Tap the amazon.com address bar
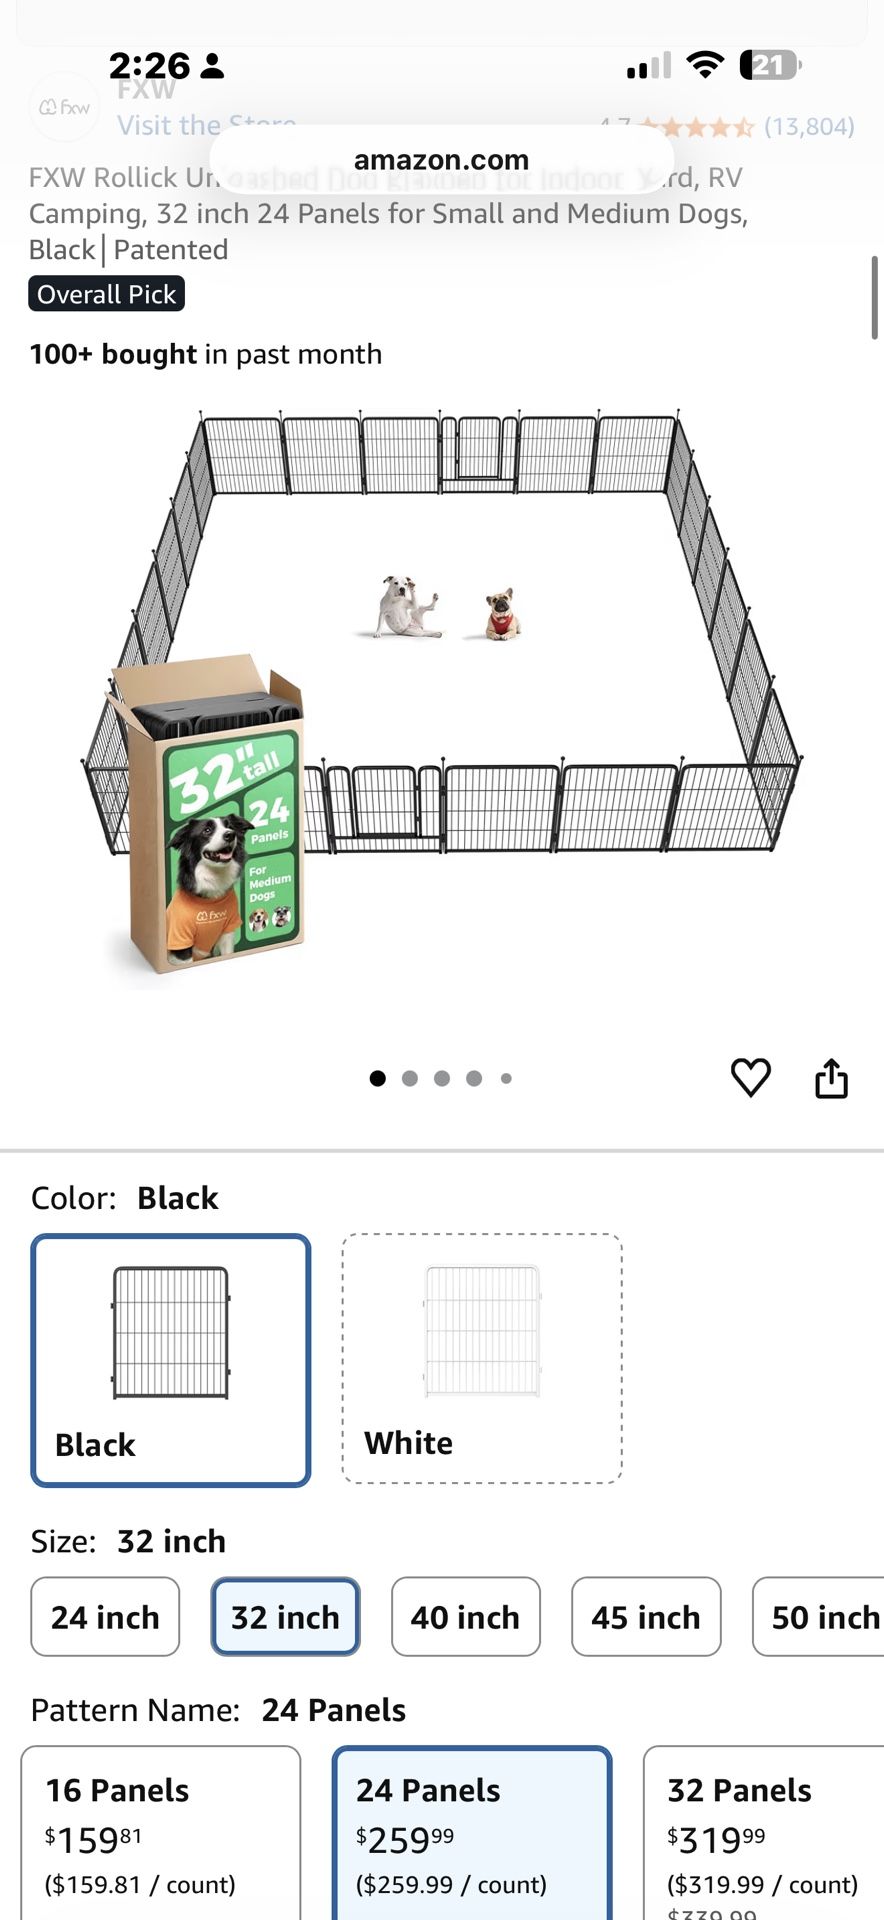Viewport: 884px width, 1920px height. [x=441, y=160]
